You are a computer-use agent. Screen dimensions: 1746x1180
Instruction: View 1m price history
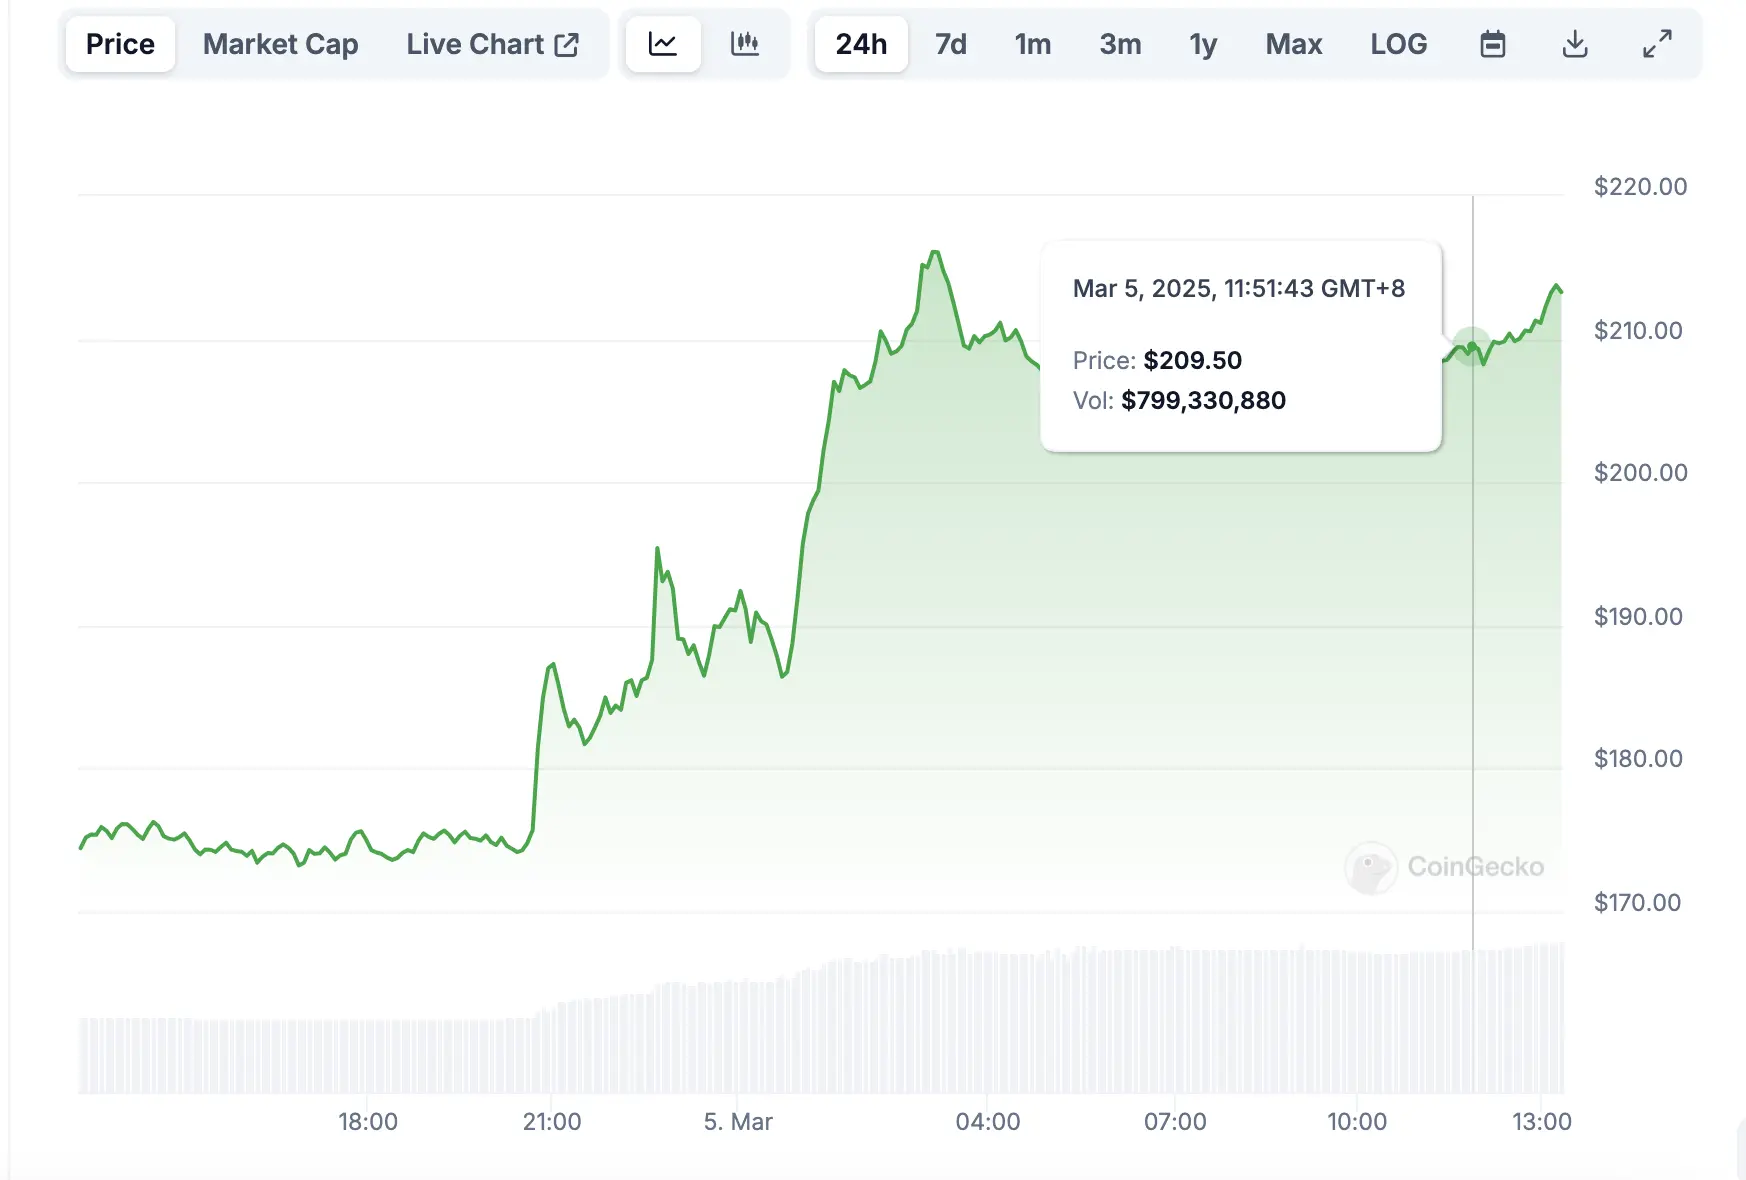click(1032, 44)
